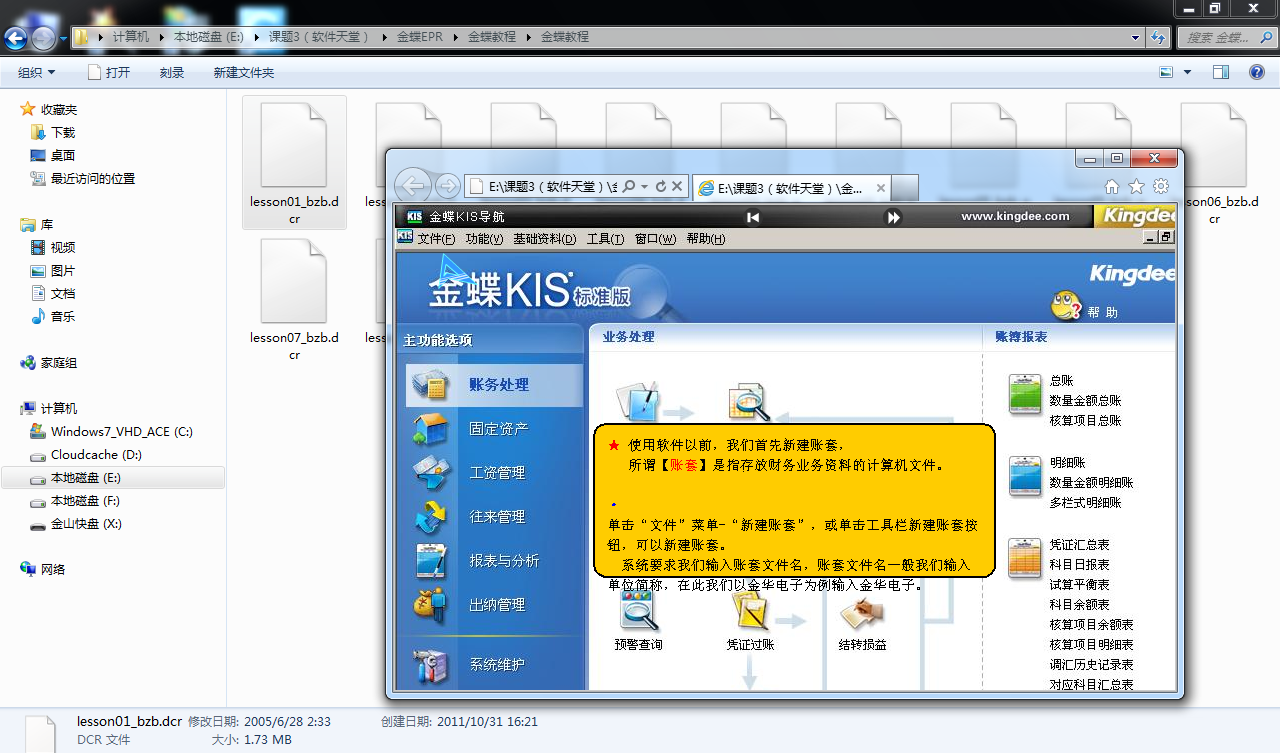Click the Explorer help question icon
Screen dimensions: 1280x753
[1257, 72]
